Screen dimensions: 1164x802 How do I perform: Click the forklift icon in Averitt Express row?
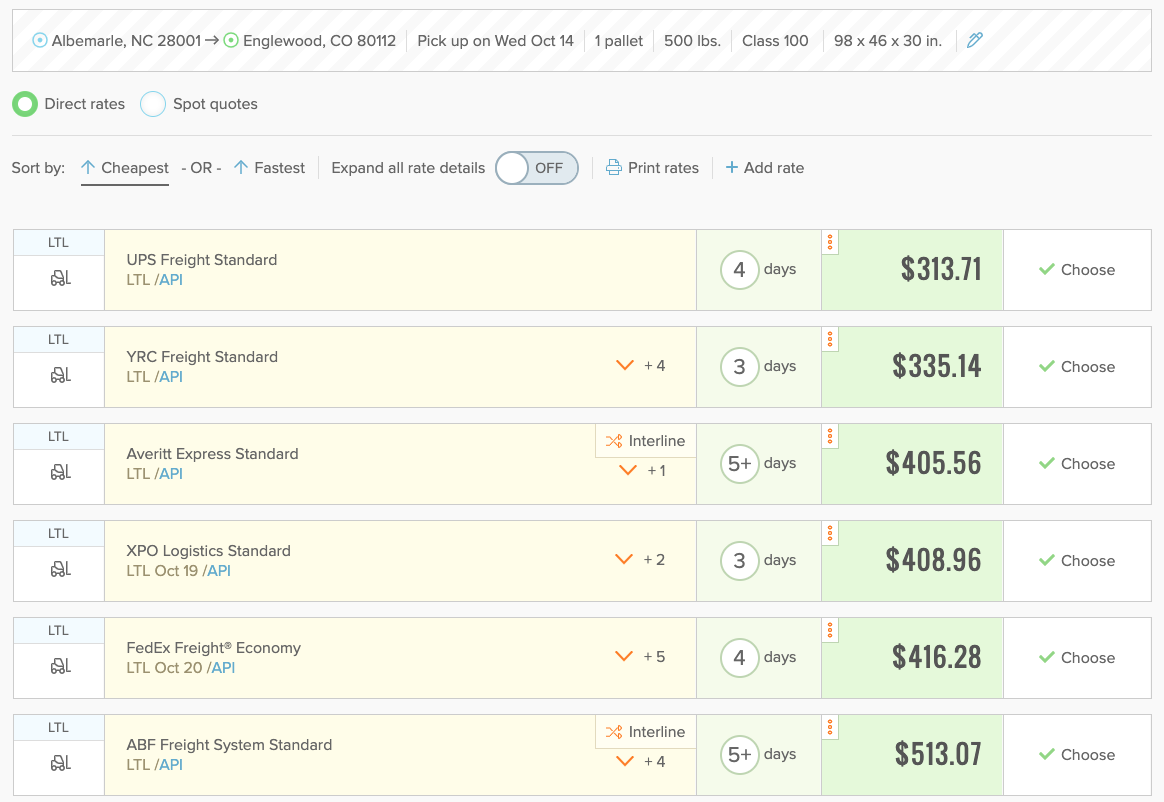click(x=60, y=472)
